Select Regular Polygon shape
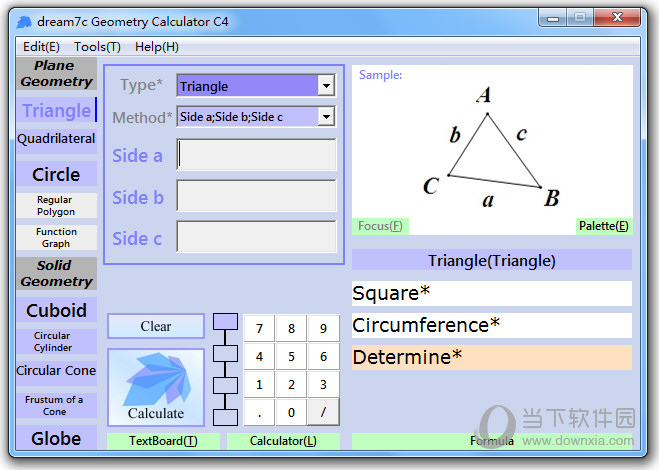This screenshot has width=659, height=470. (x=56, y=206)
